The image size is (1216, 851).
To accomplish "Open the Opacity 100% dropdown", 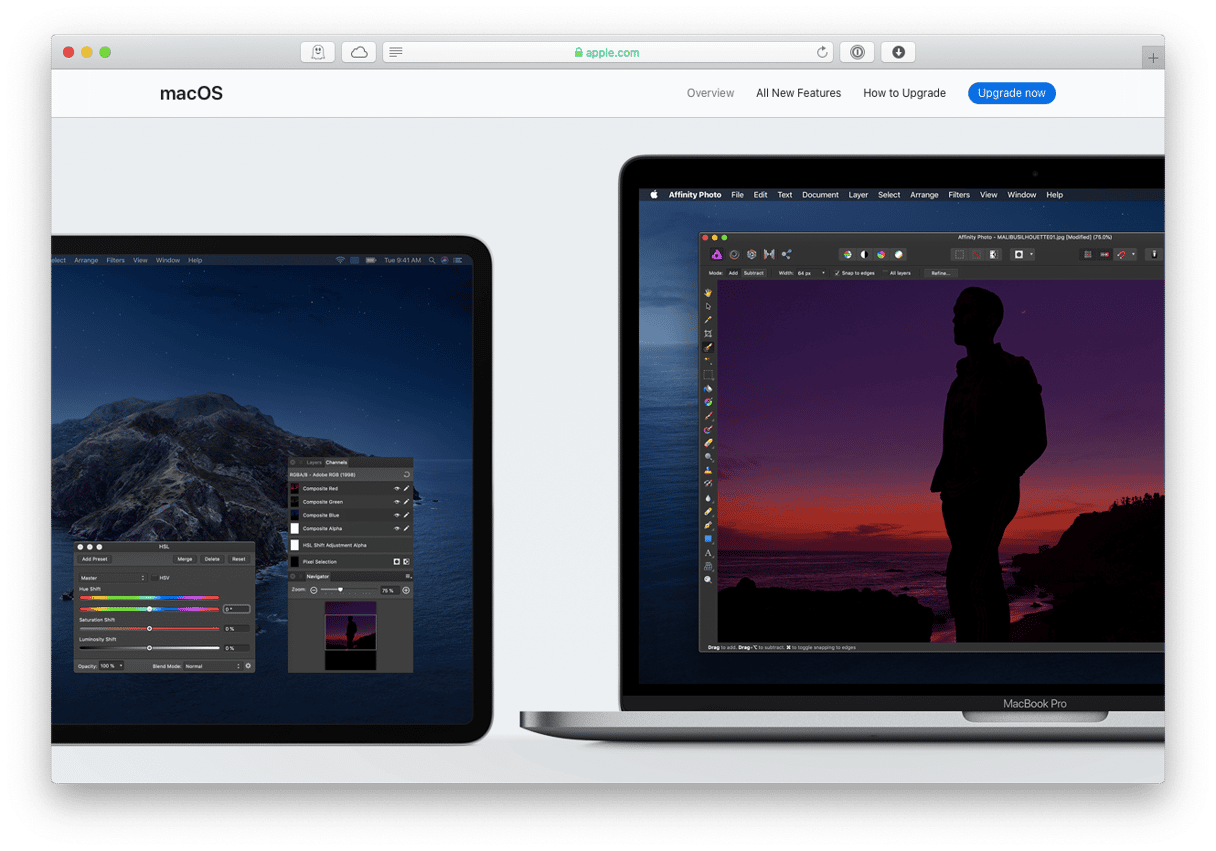I will point(111,666).
